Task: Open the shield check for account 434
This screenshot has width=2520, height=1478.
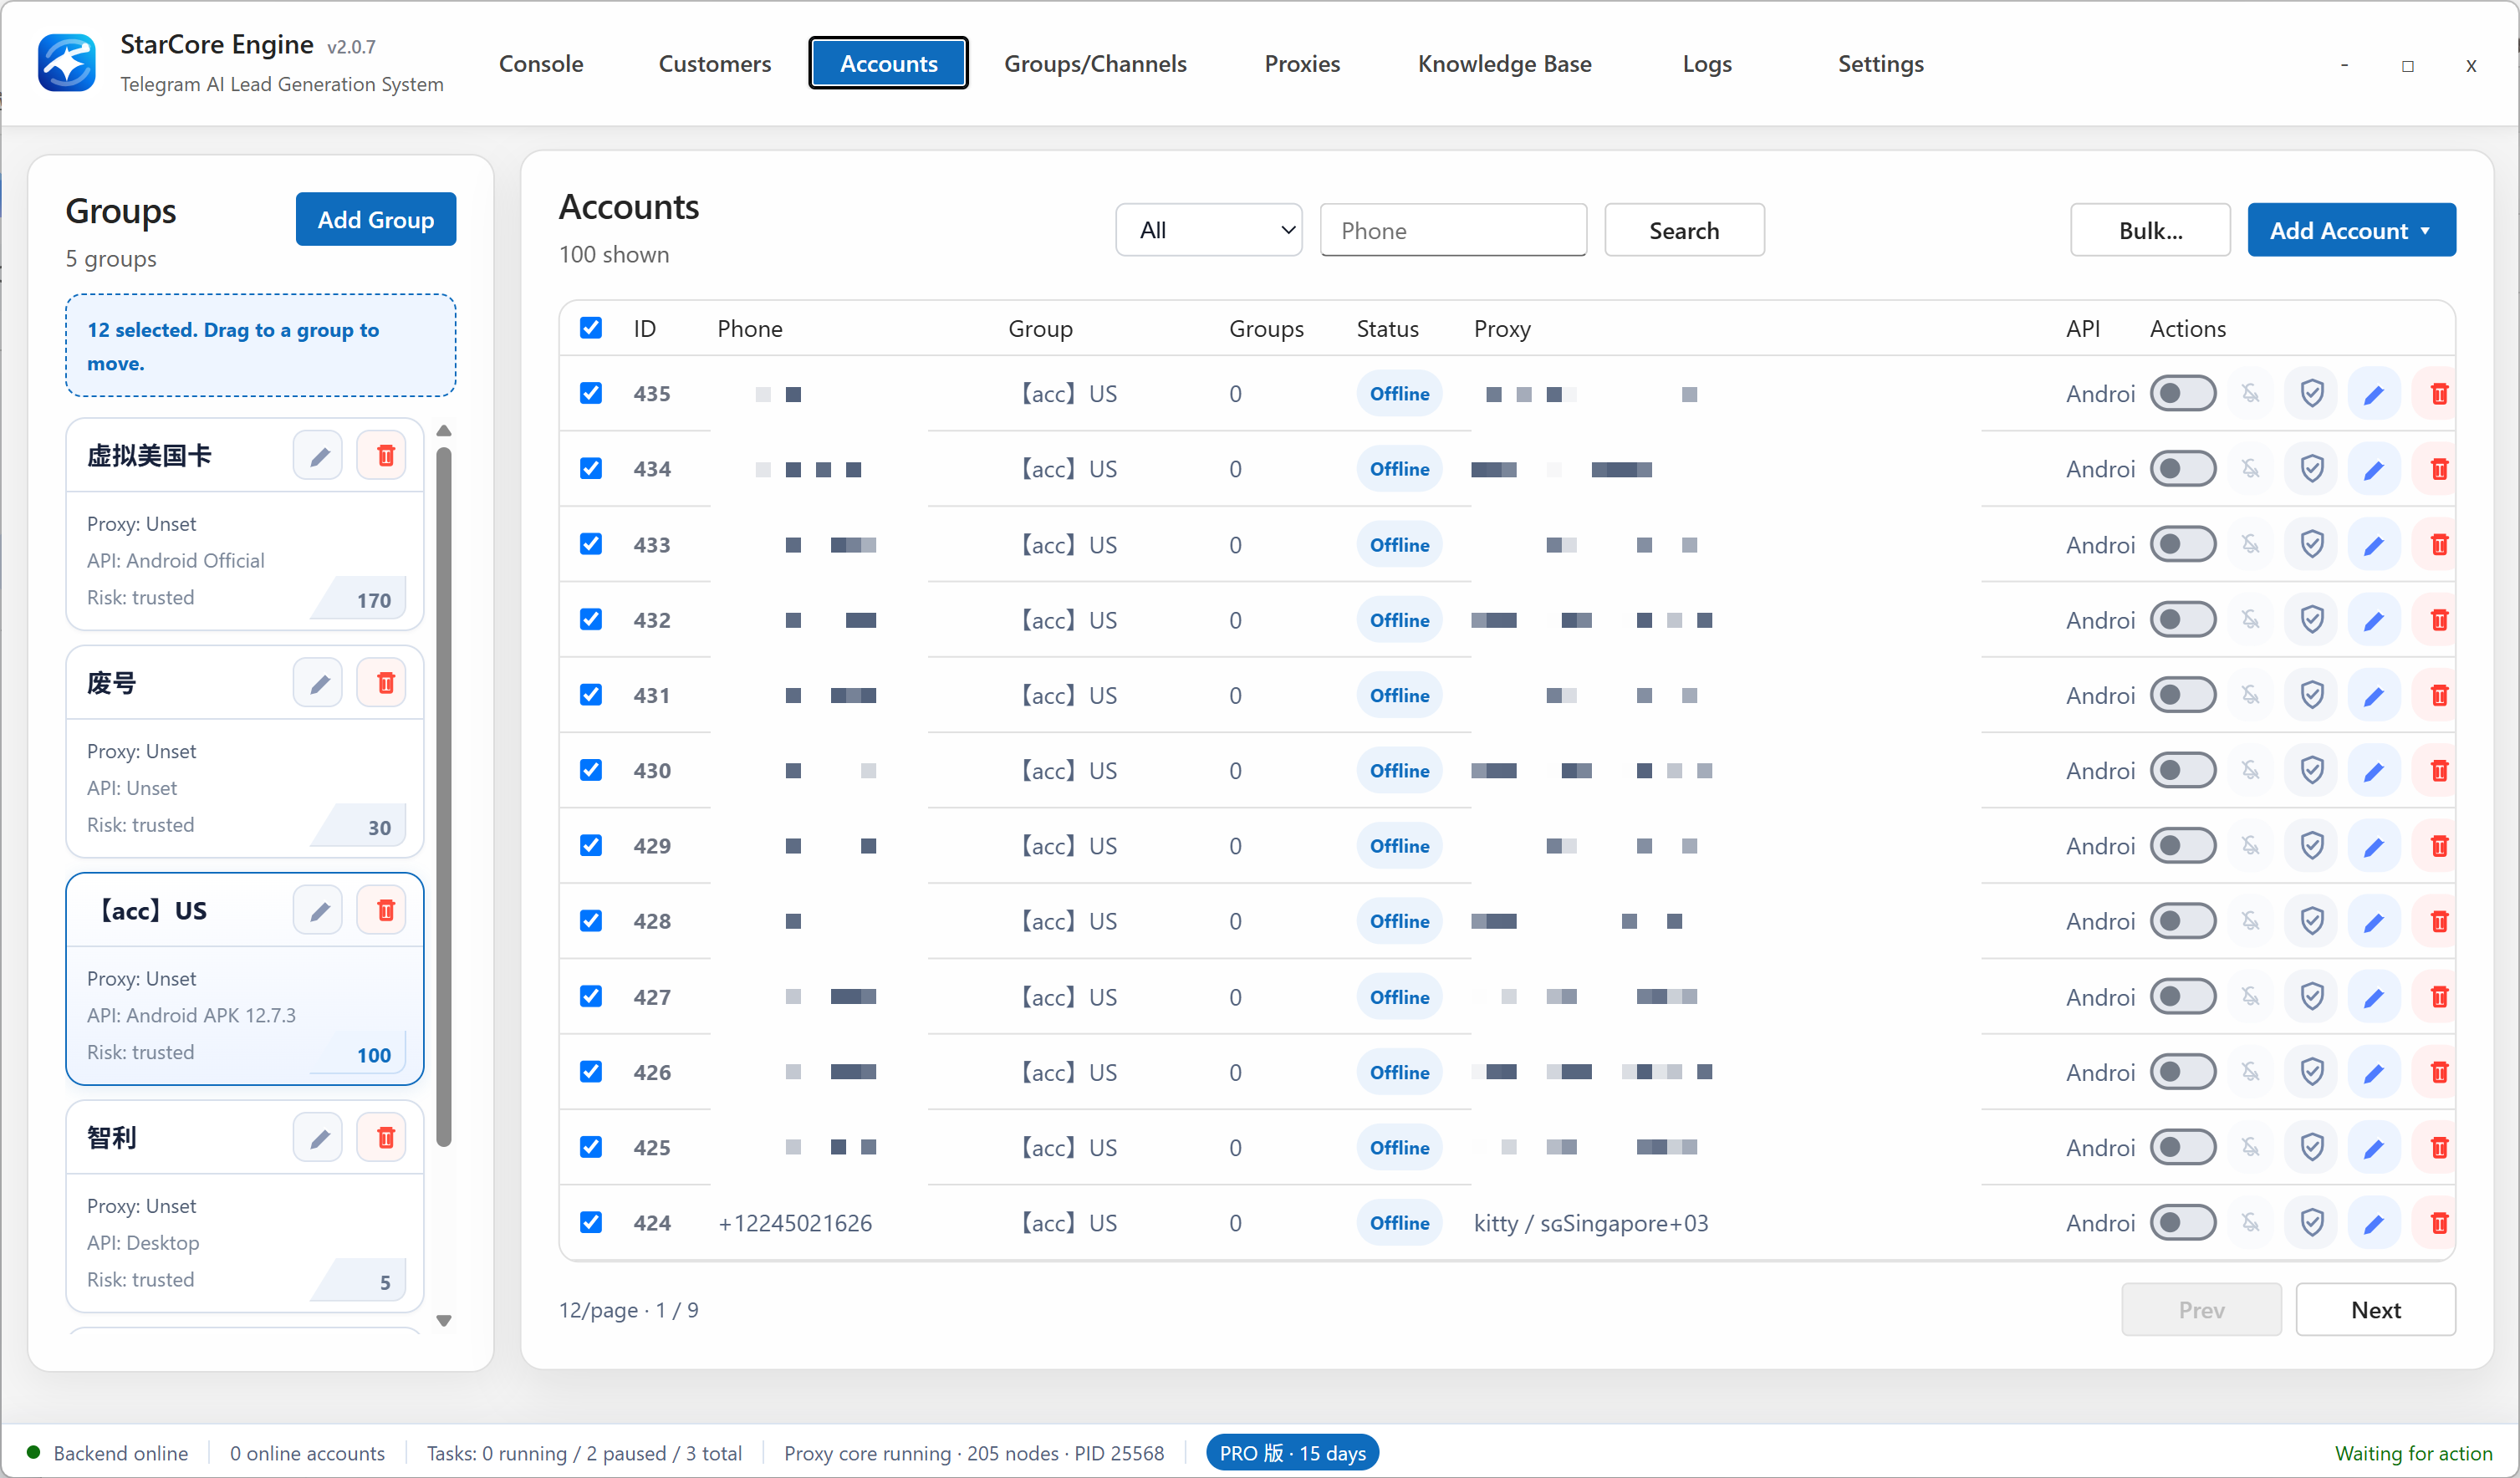Action: point(2312,468)
